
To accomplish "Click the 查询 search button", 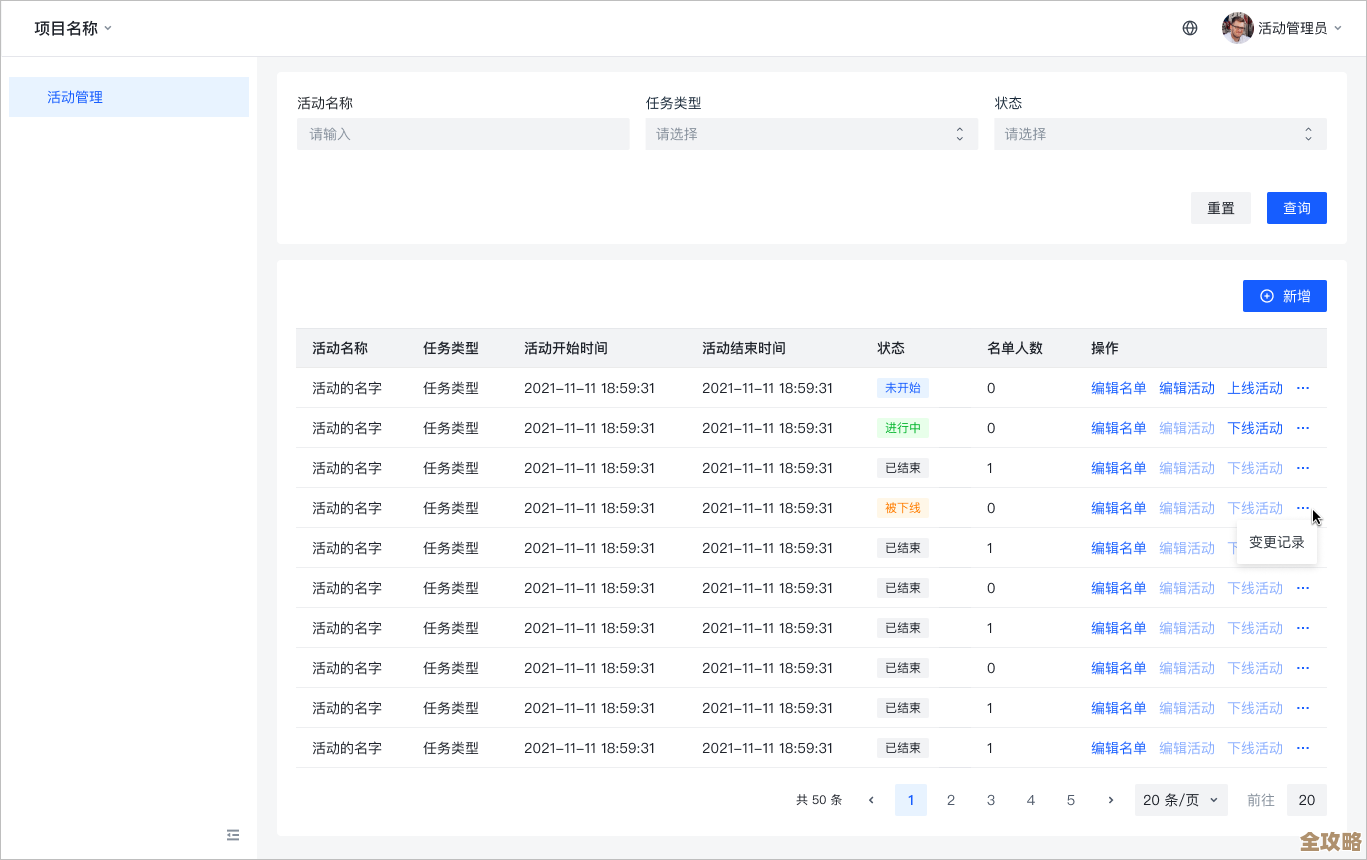I will (1296, 207).
